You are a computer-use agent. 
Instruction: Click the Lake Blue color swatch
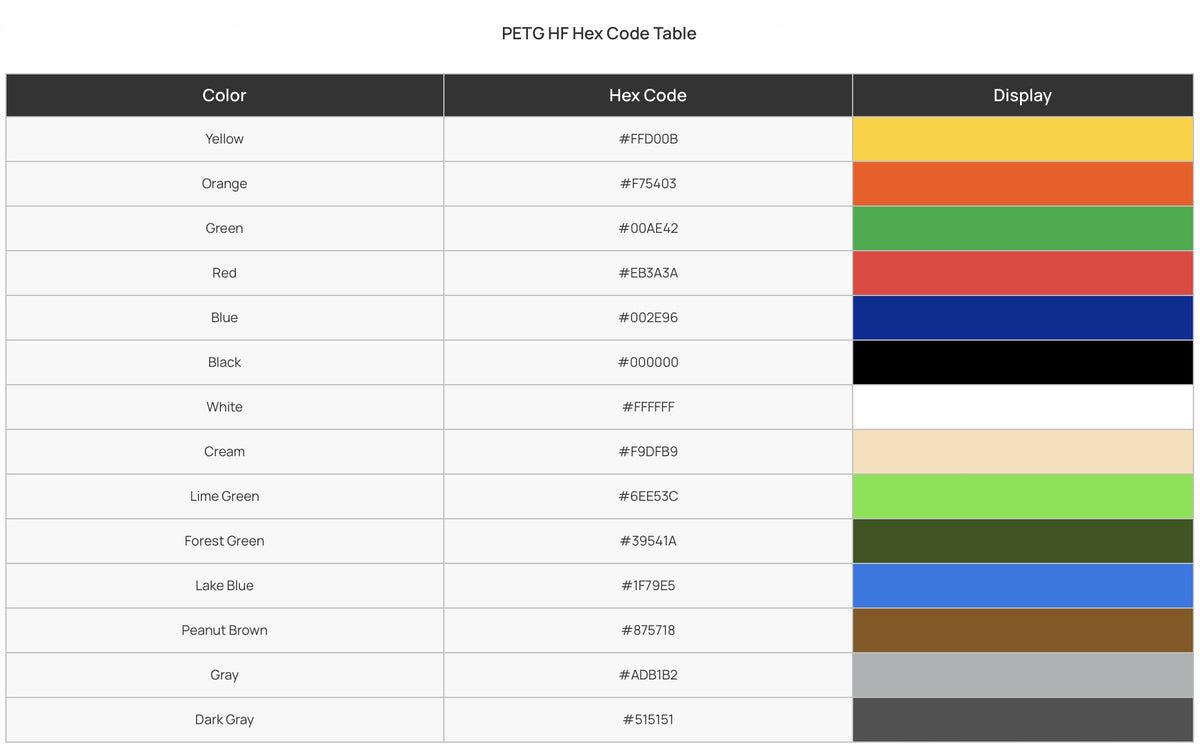pyautogui.click(x=1023, y=586)
